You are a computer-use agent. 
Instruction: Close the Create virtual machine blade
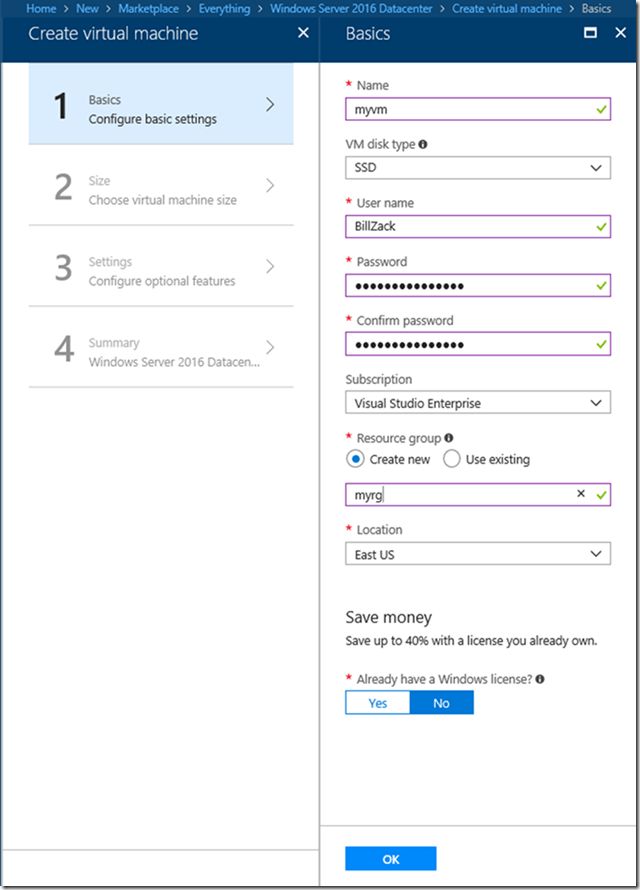[x=304, y=33]
